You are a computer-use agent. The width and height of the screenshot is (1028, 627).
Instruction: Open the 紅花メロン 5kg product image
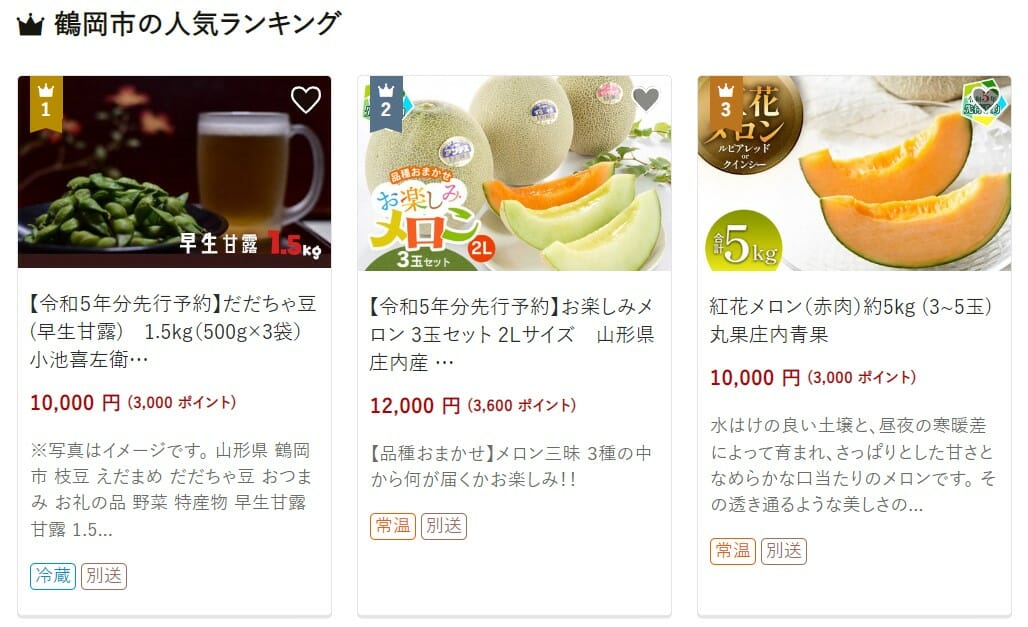(854, 173)
